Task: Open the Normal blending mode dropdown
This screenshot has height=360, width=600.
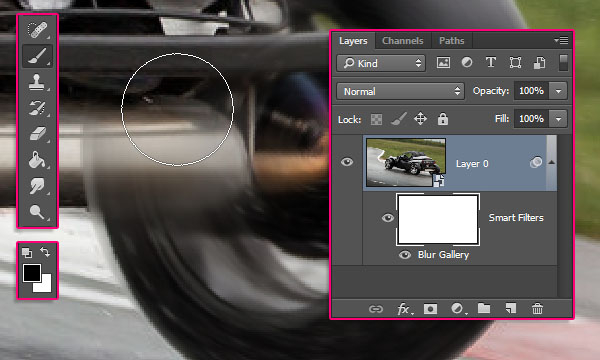Action: (x=400, y=91)
